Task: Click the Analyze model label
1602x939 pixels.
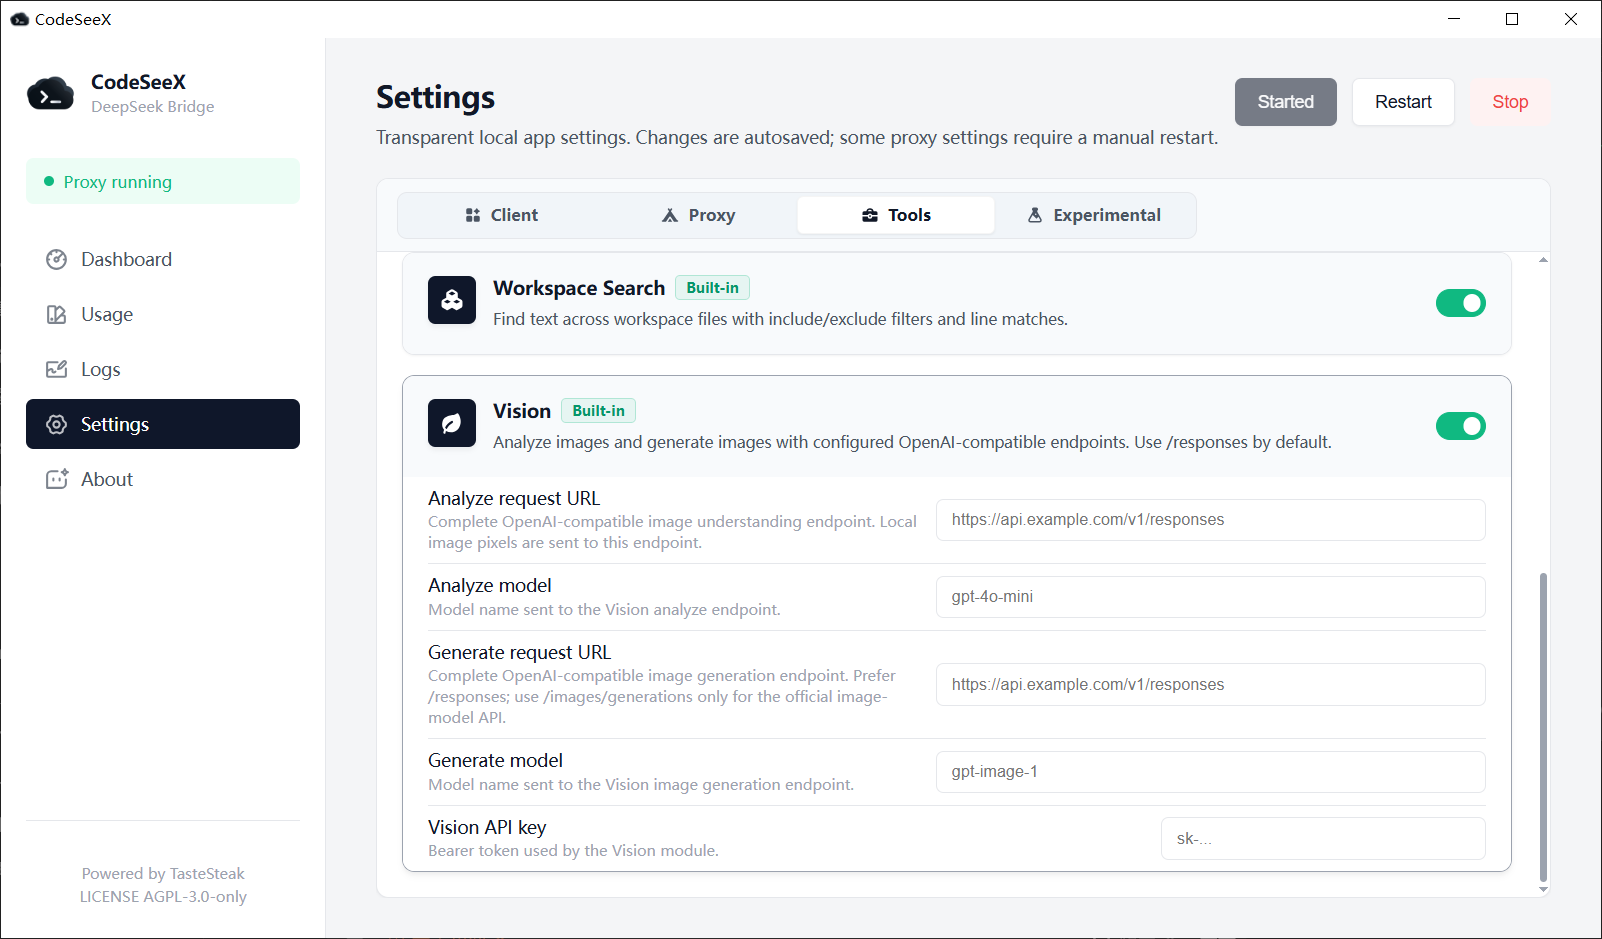Action: [490, 585]
